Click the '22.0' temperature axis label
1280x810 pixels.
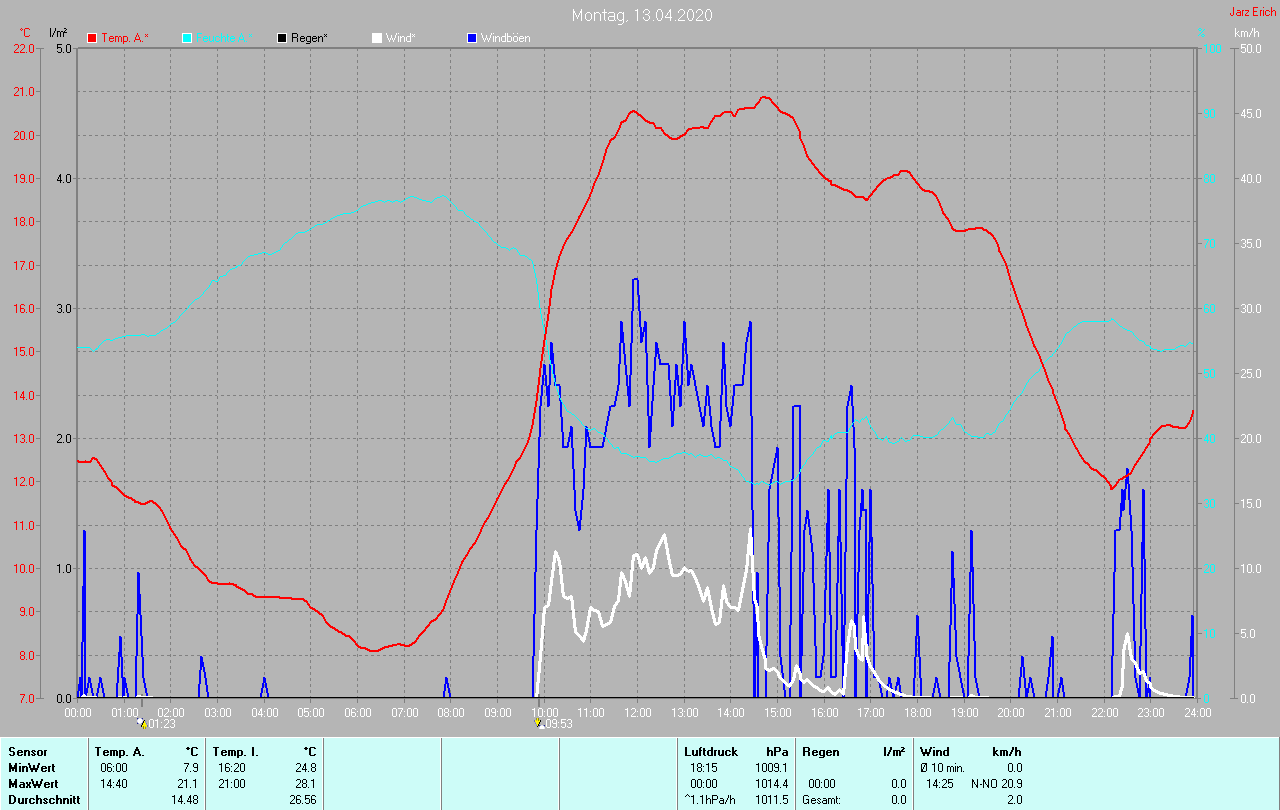23,48
